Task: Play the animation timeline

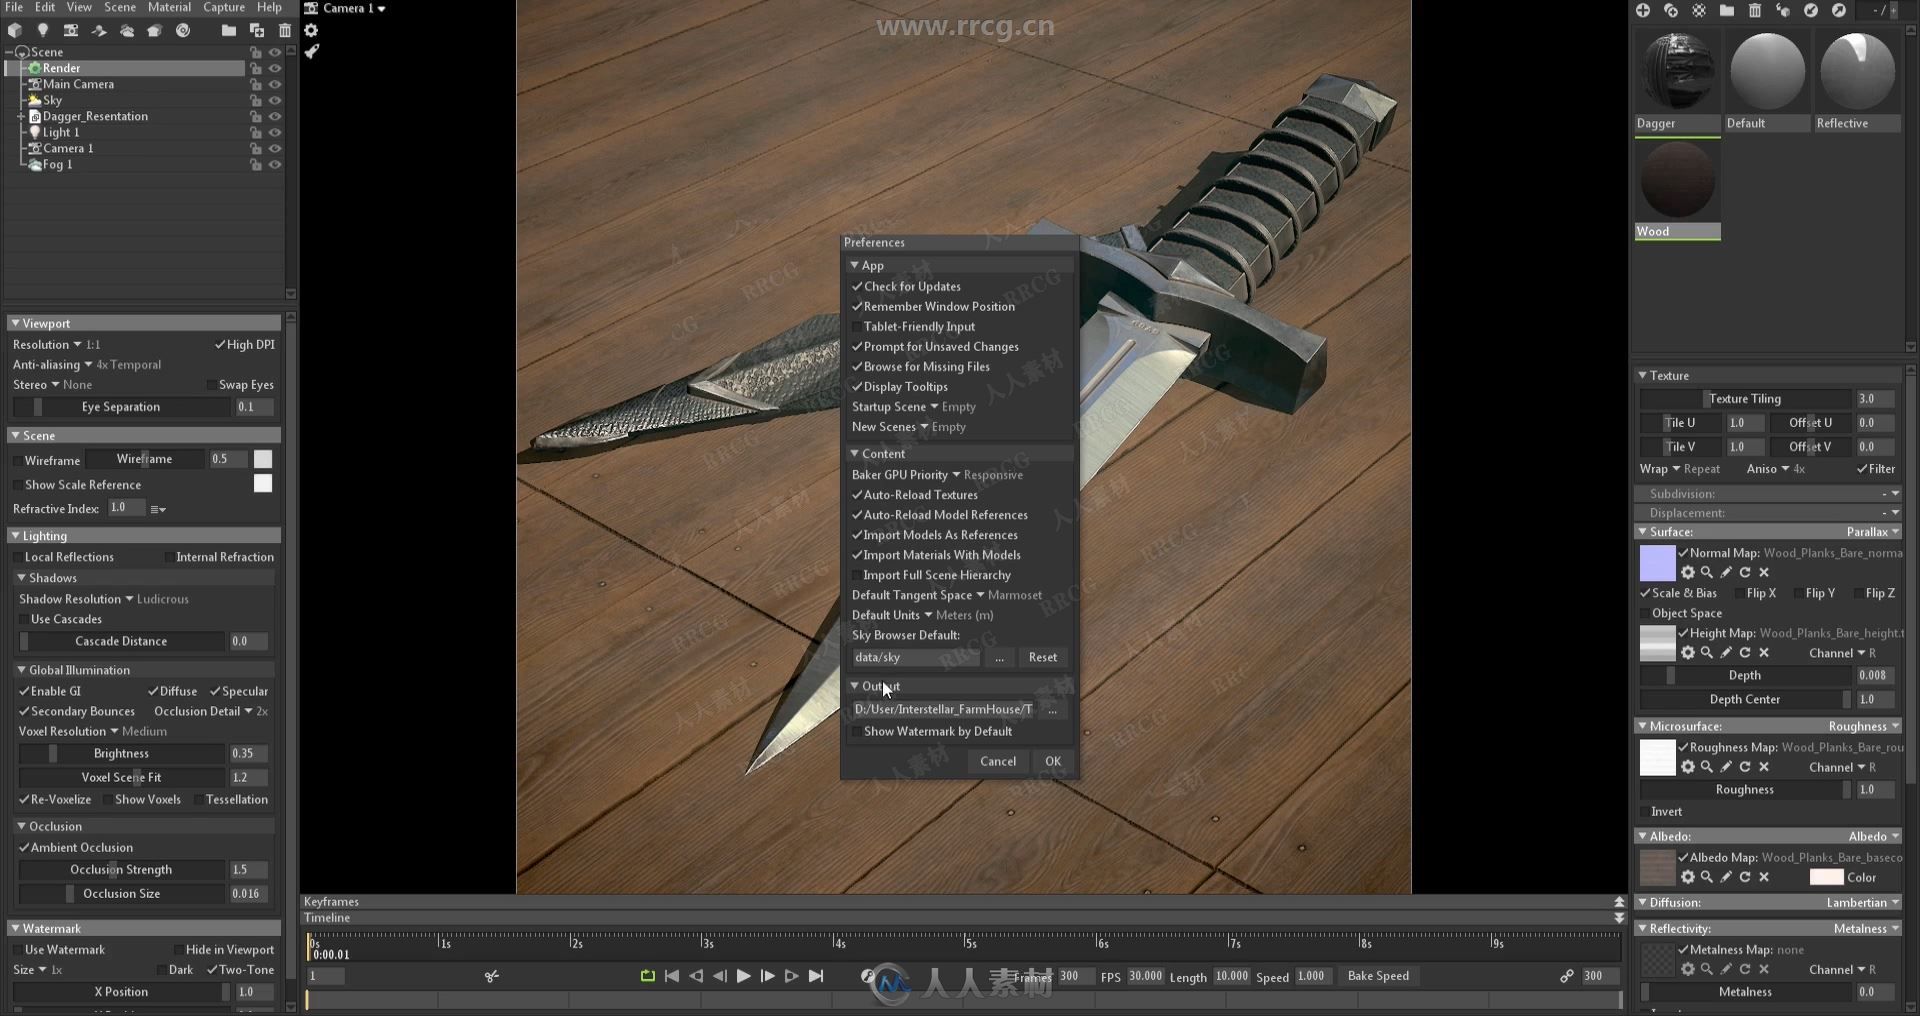Action: (x=743, y=976)
